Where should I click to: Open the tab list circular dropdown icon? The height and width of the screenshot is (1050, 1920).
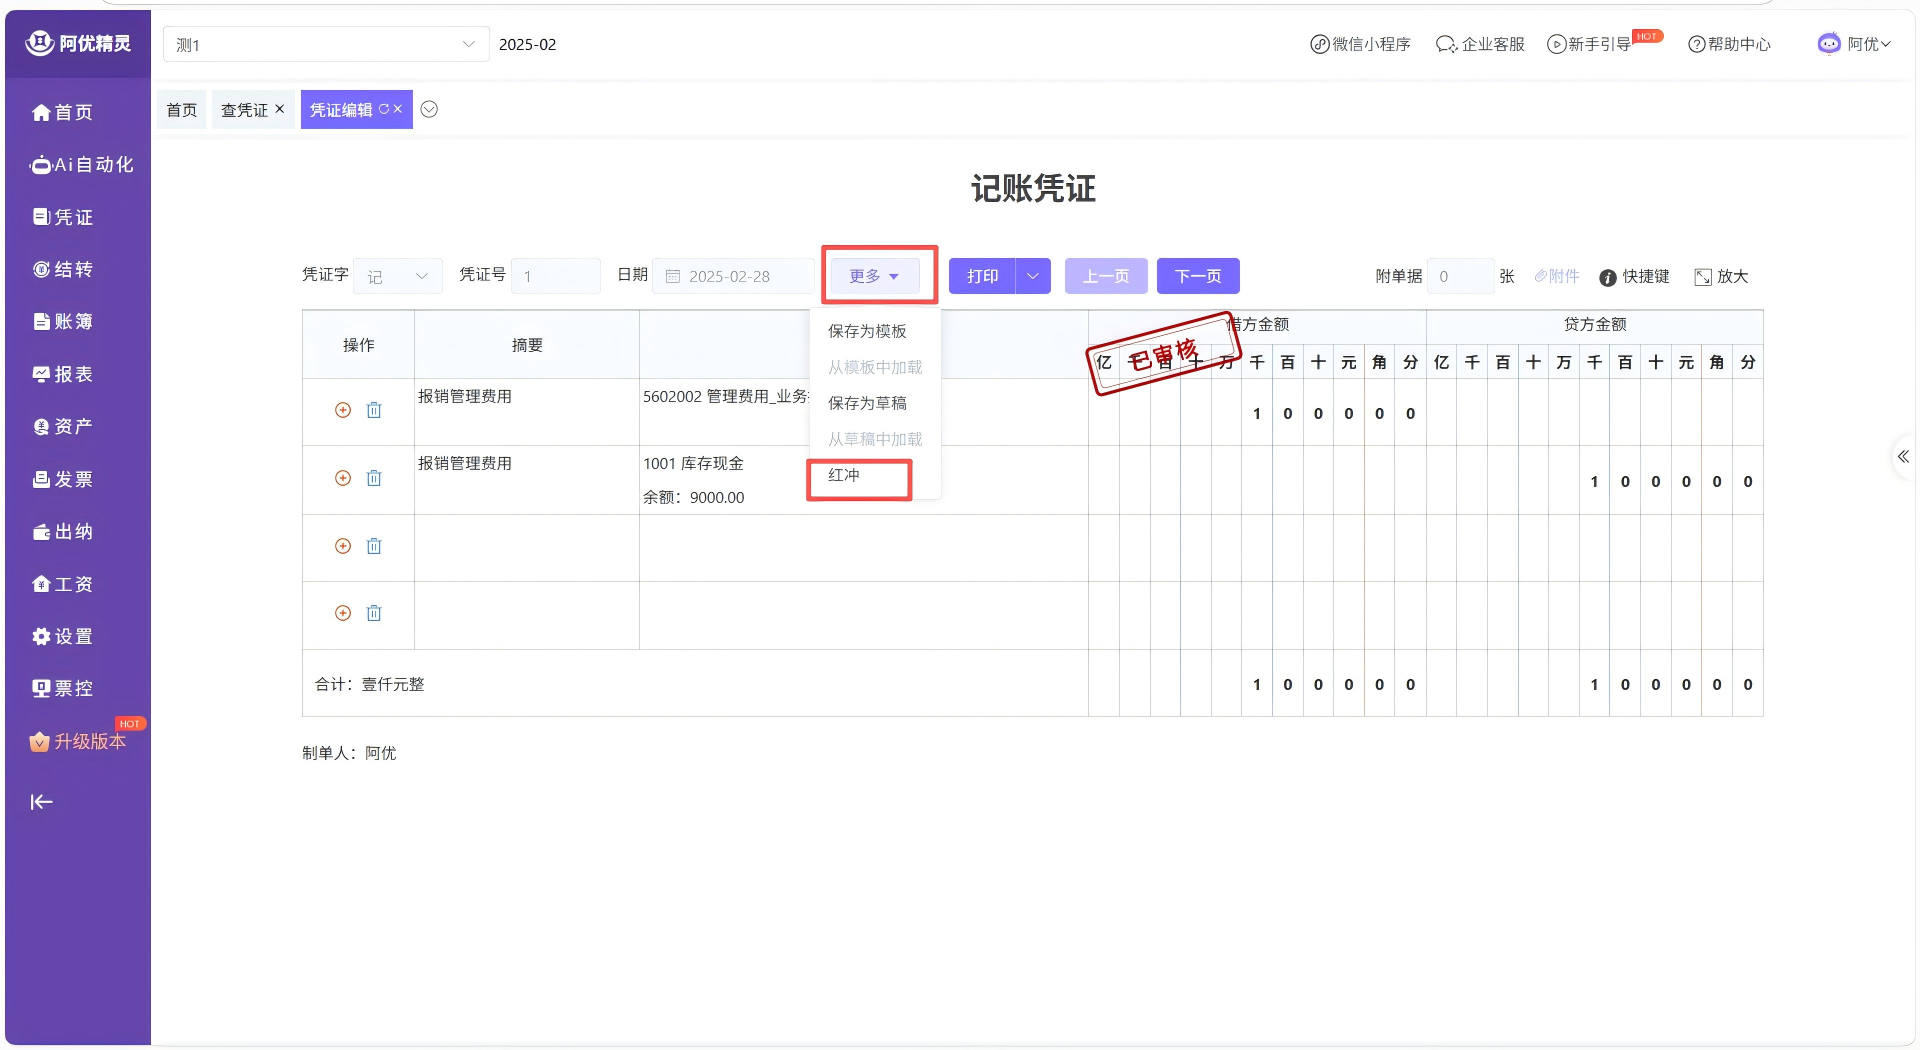pyautogui.click(x=429, y=110)
